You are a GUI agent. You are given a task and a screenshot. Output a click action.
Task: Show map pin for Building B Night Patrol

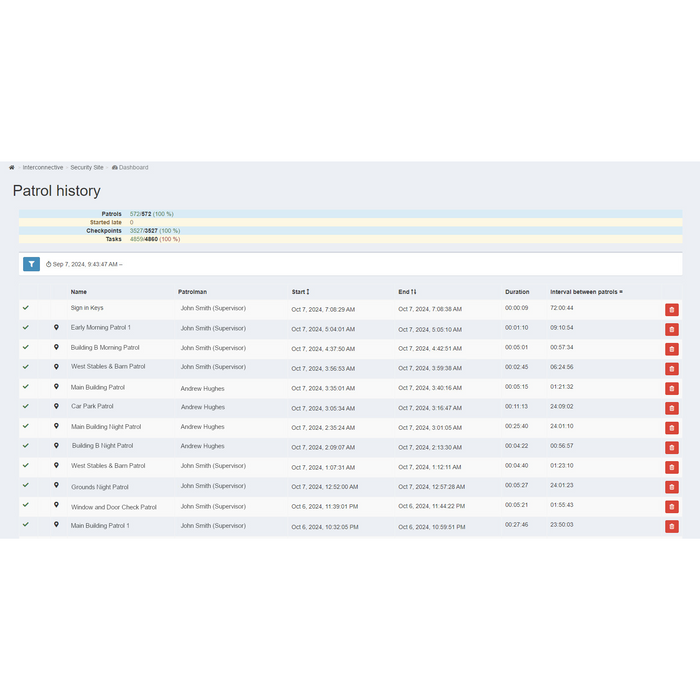coord(56,446)
